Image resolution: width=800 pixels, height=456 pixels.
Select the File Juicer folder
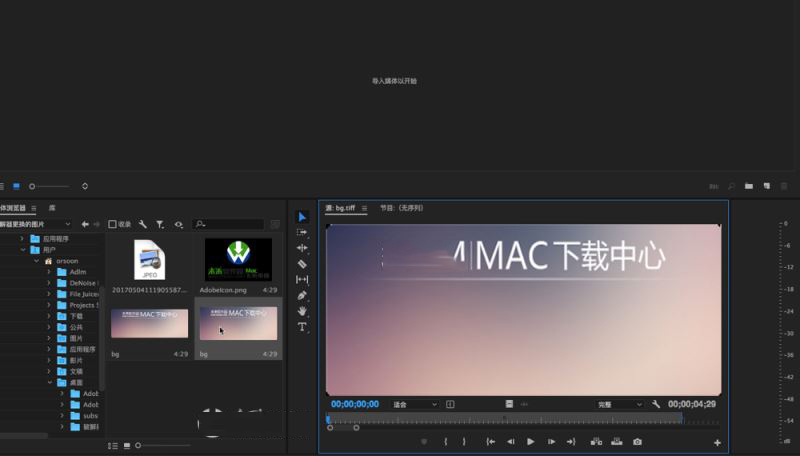pyautogui.click(x=77, y=294)
